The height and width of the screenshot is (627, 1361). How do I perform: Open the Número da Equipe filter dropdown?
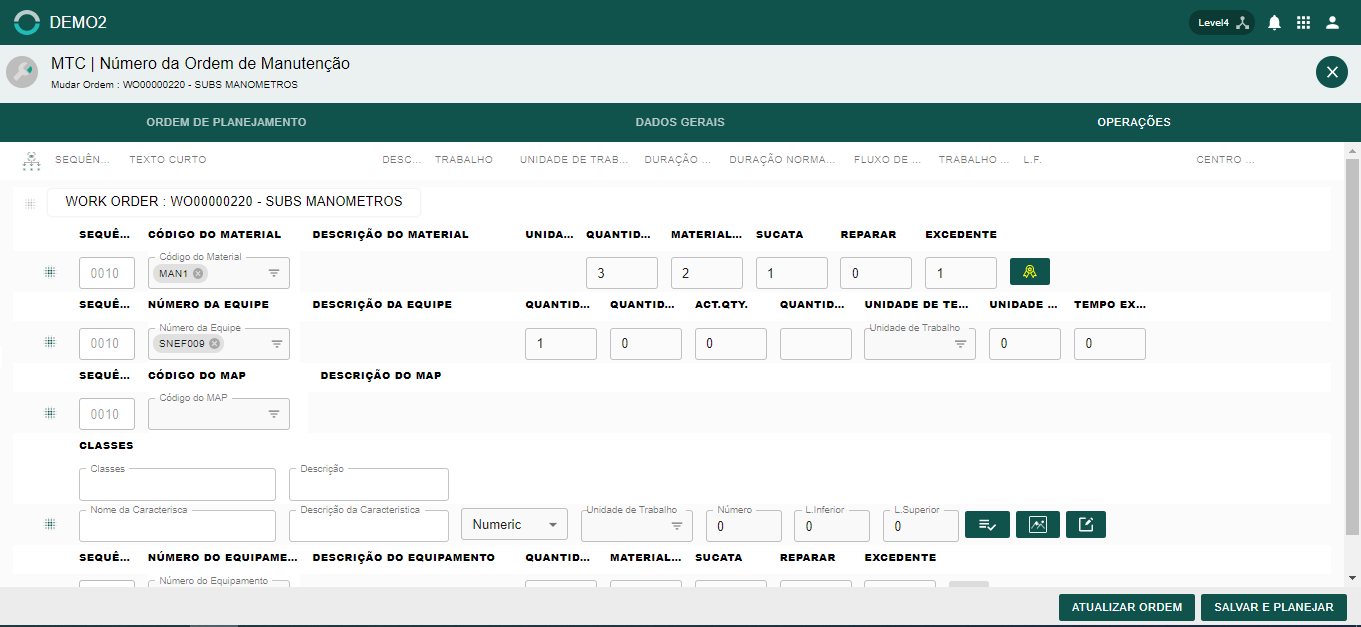(277, 344)
